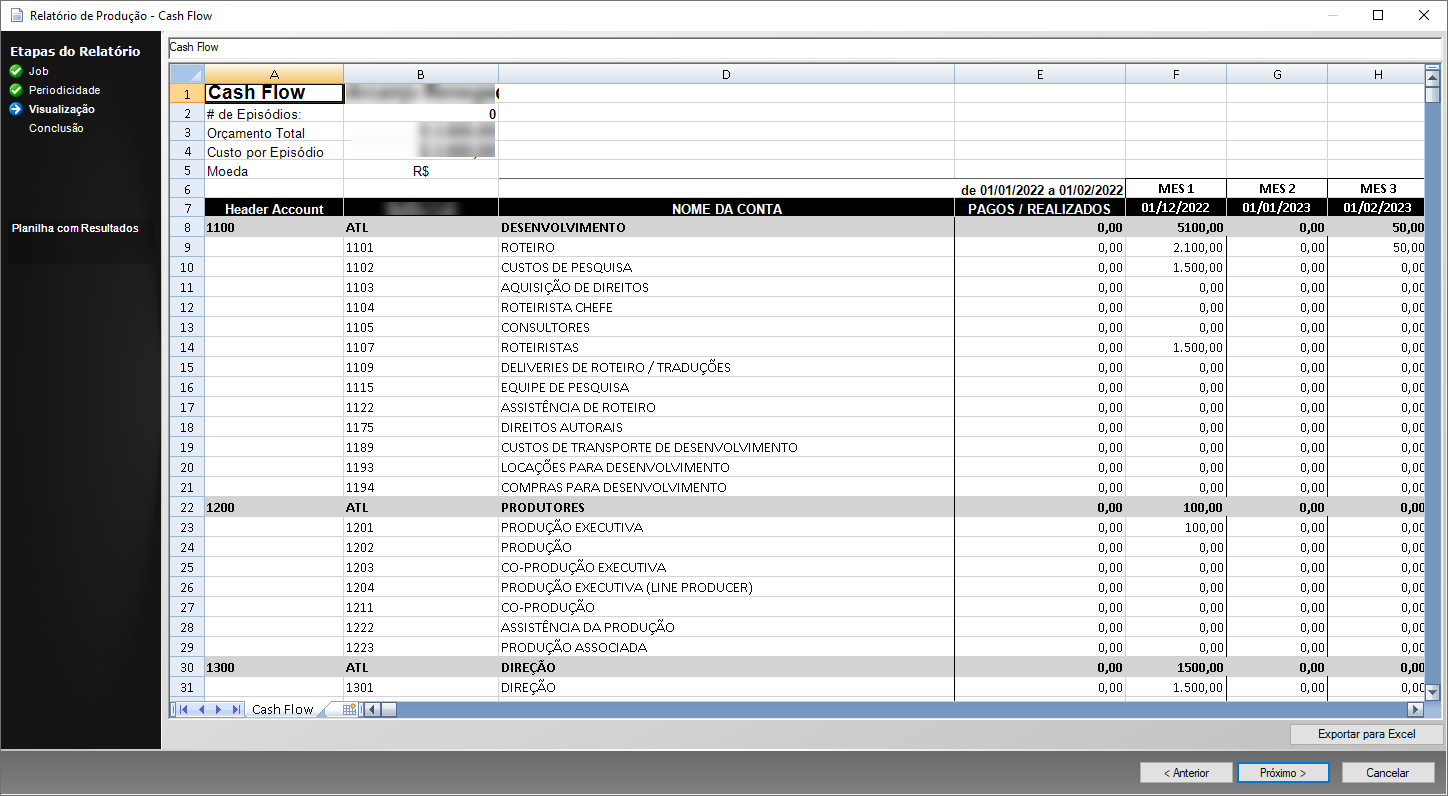The image size is (1448, 796).
Task: Click the 'ROTEIRISTA CHEFE' cell
Action: coord(726,307)
